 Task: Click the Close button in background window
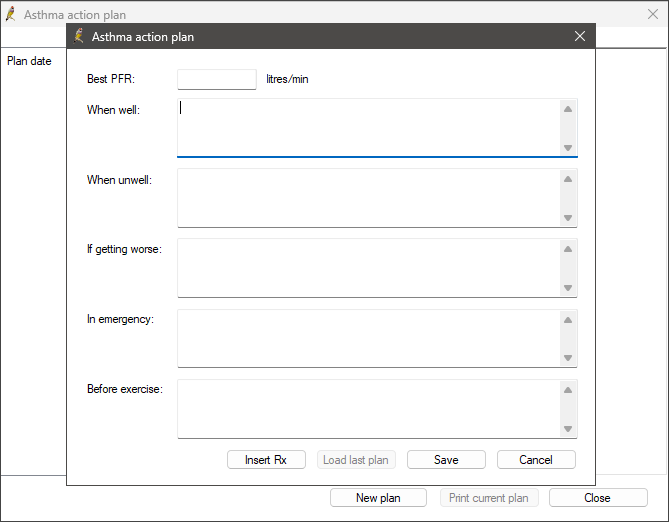point(598,498)
